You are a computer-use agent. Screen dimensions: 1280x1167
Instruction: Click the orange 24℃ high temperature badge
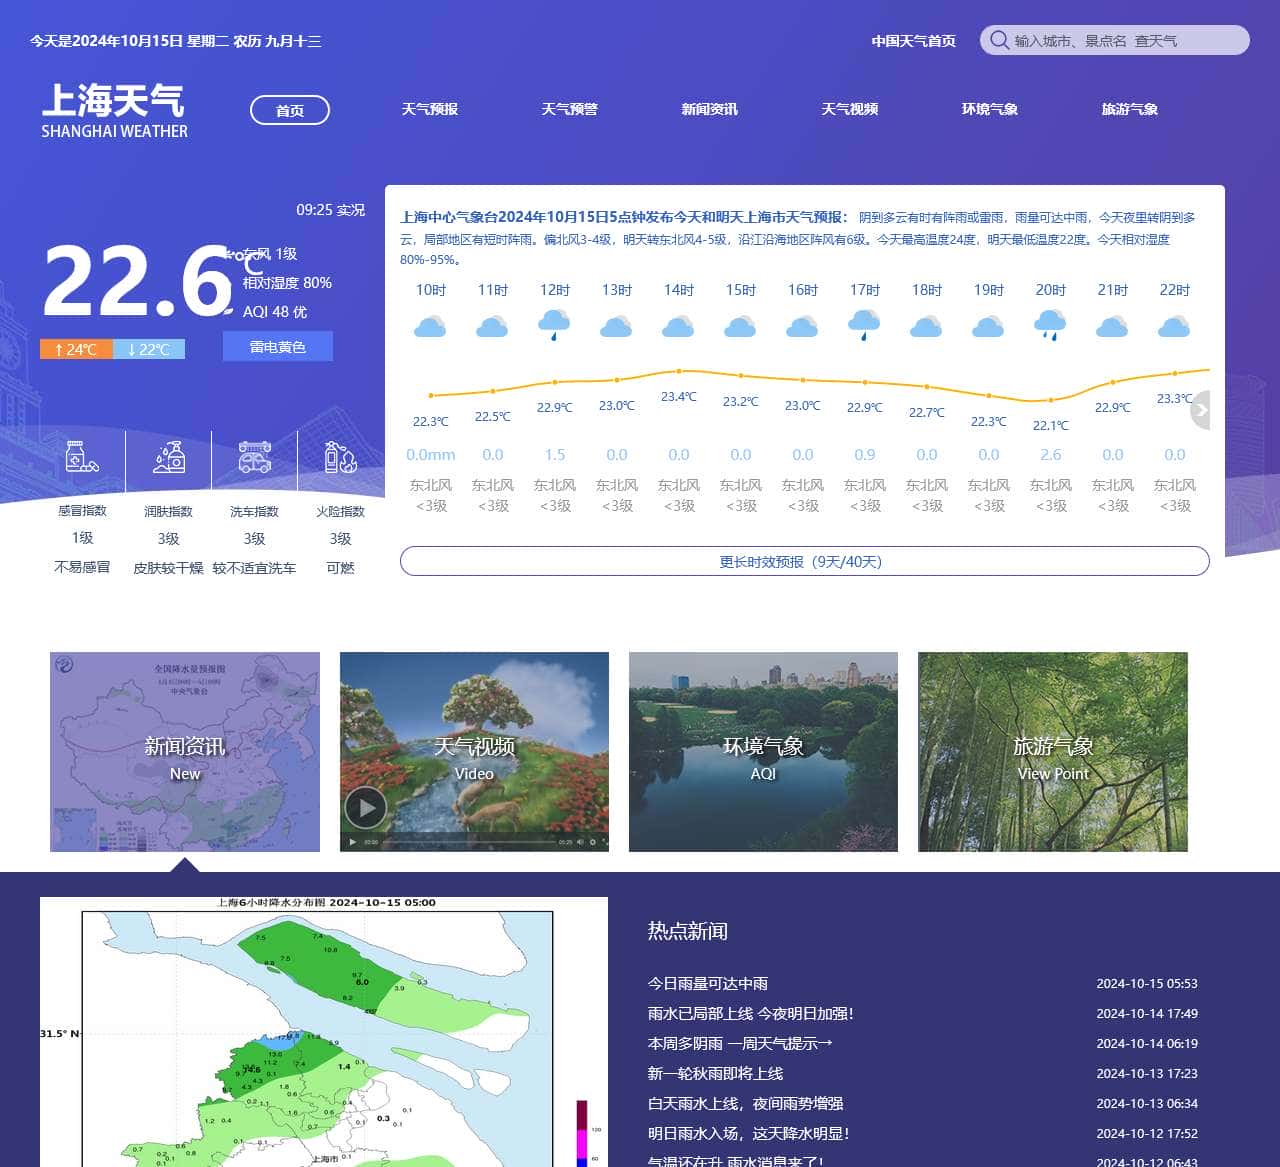coord(76,349)
